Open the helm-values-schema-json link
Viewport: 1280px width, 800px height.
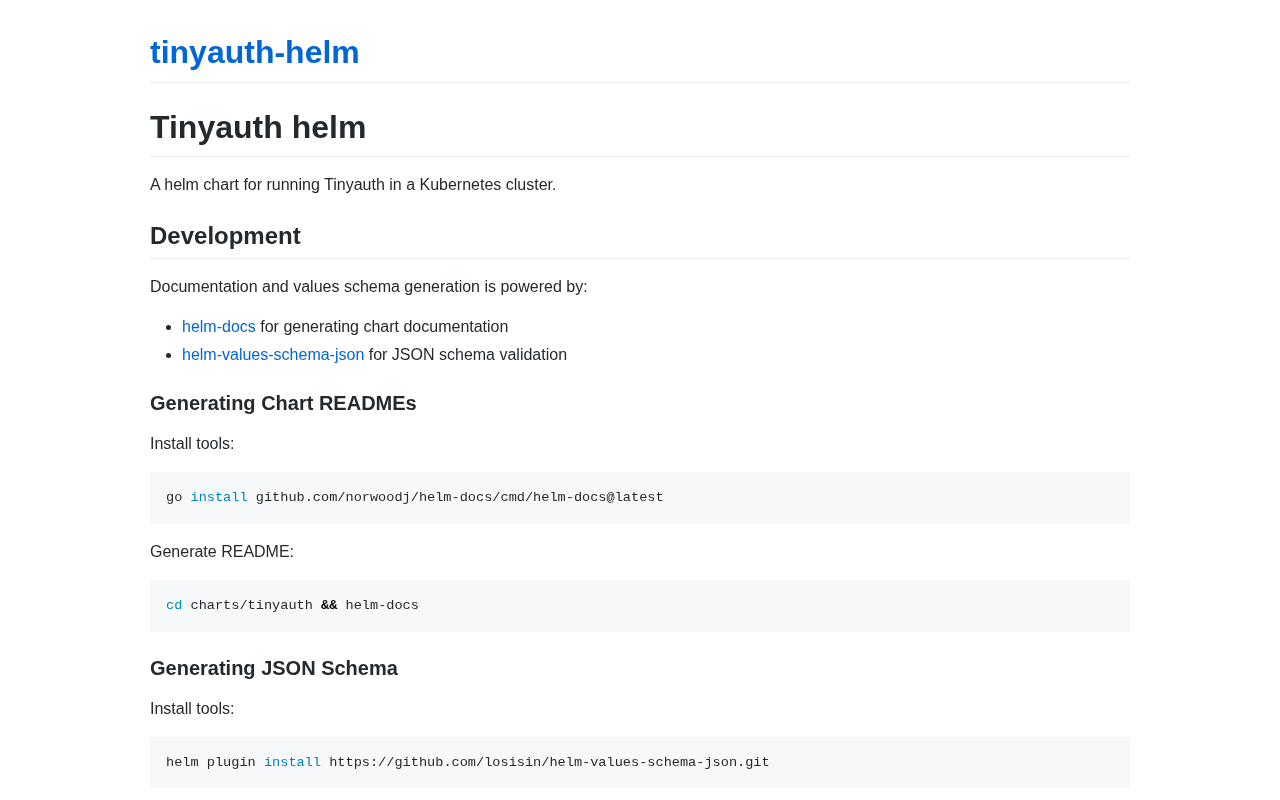coord(273,355)
